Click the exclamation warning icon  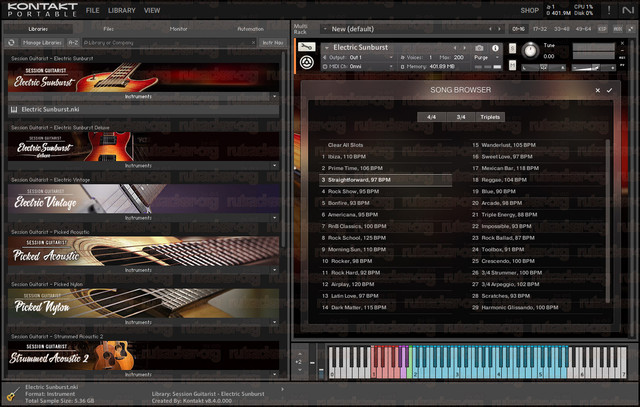[609, 10]
